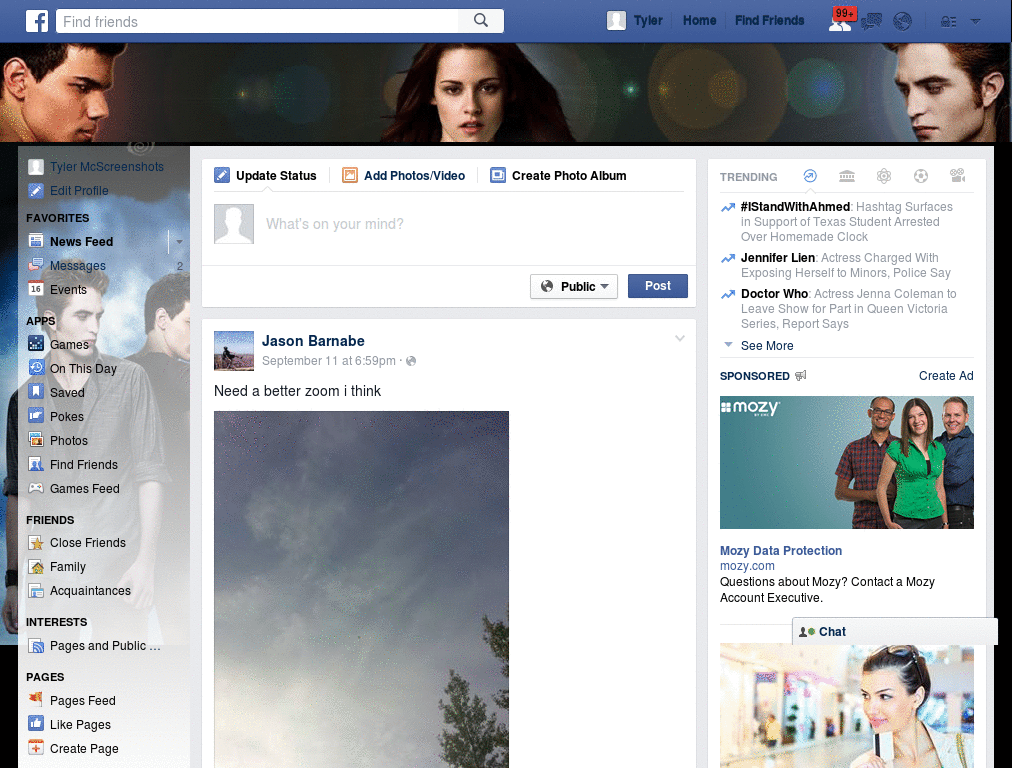Viewport: 1024px width, 768px height.
Task: Open Mozy Data Protection ad link
Action: click(780, 551)
